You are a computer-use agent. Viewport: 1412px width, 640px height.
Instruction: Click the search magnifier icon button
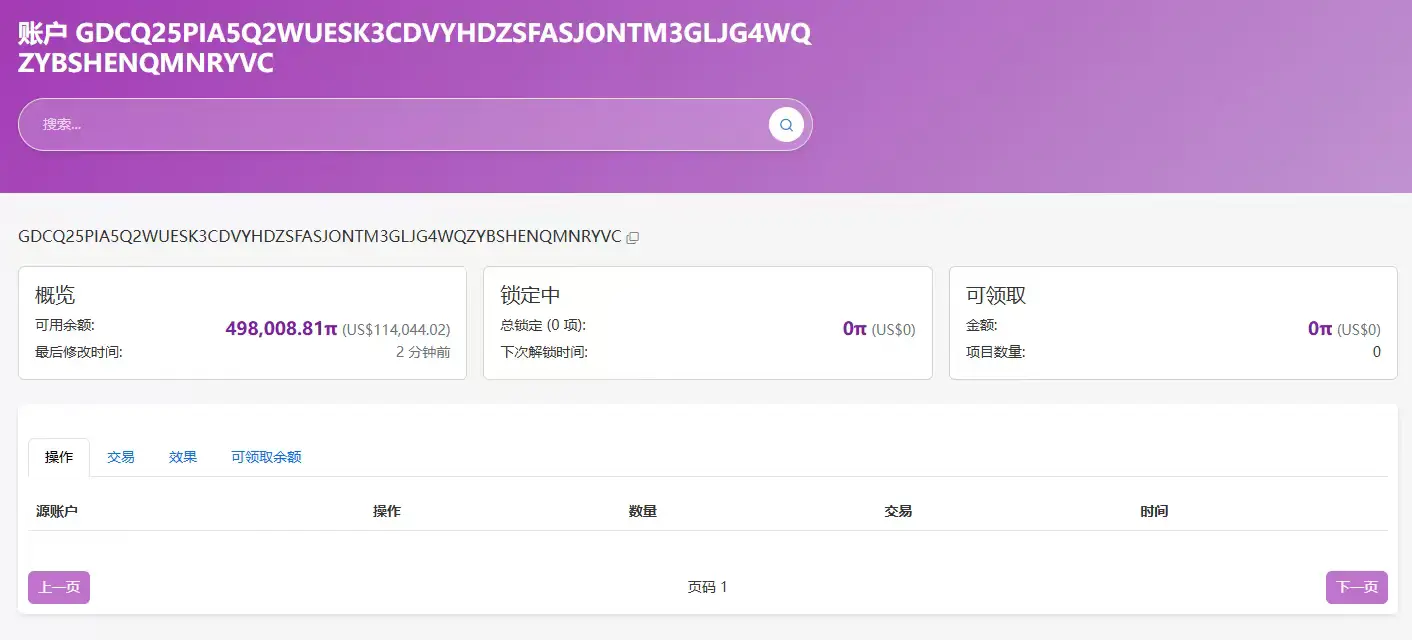point(786,125)
